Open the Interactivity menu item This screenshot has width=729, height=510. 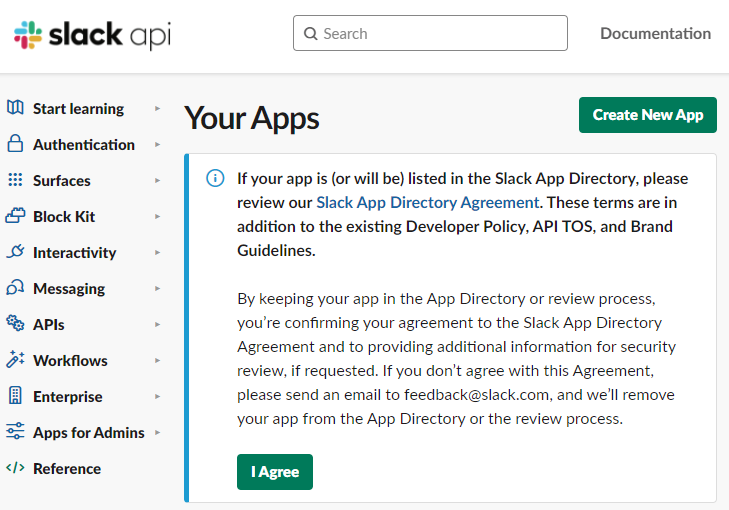pos(74,253)
